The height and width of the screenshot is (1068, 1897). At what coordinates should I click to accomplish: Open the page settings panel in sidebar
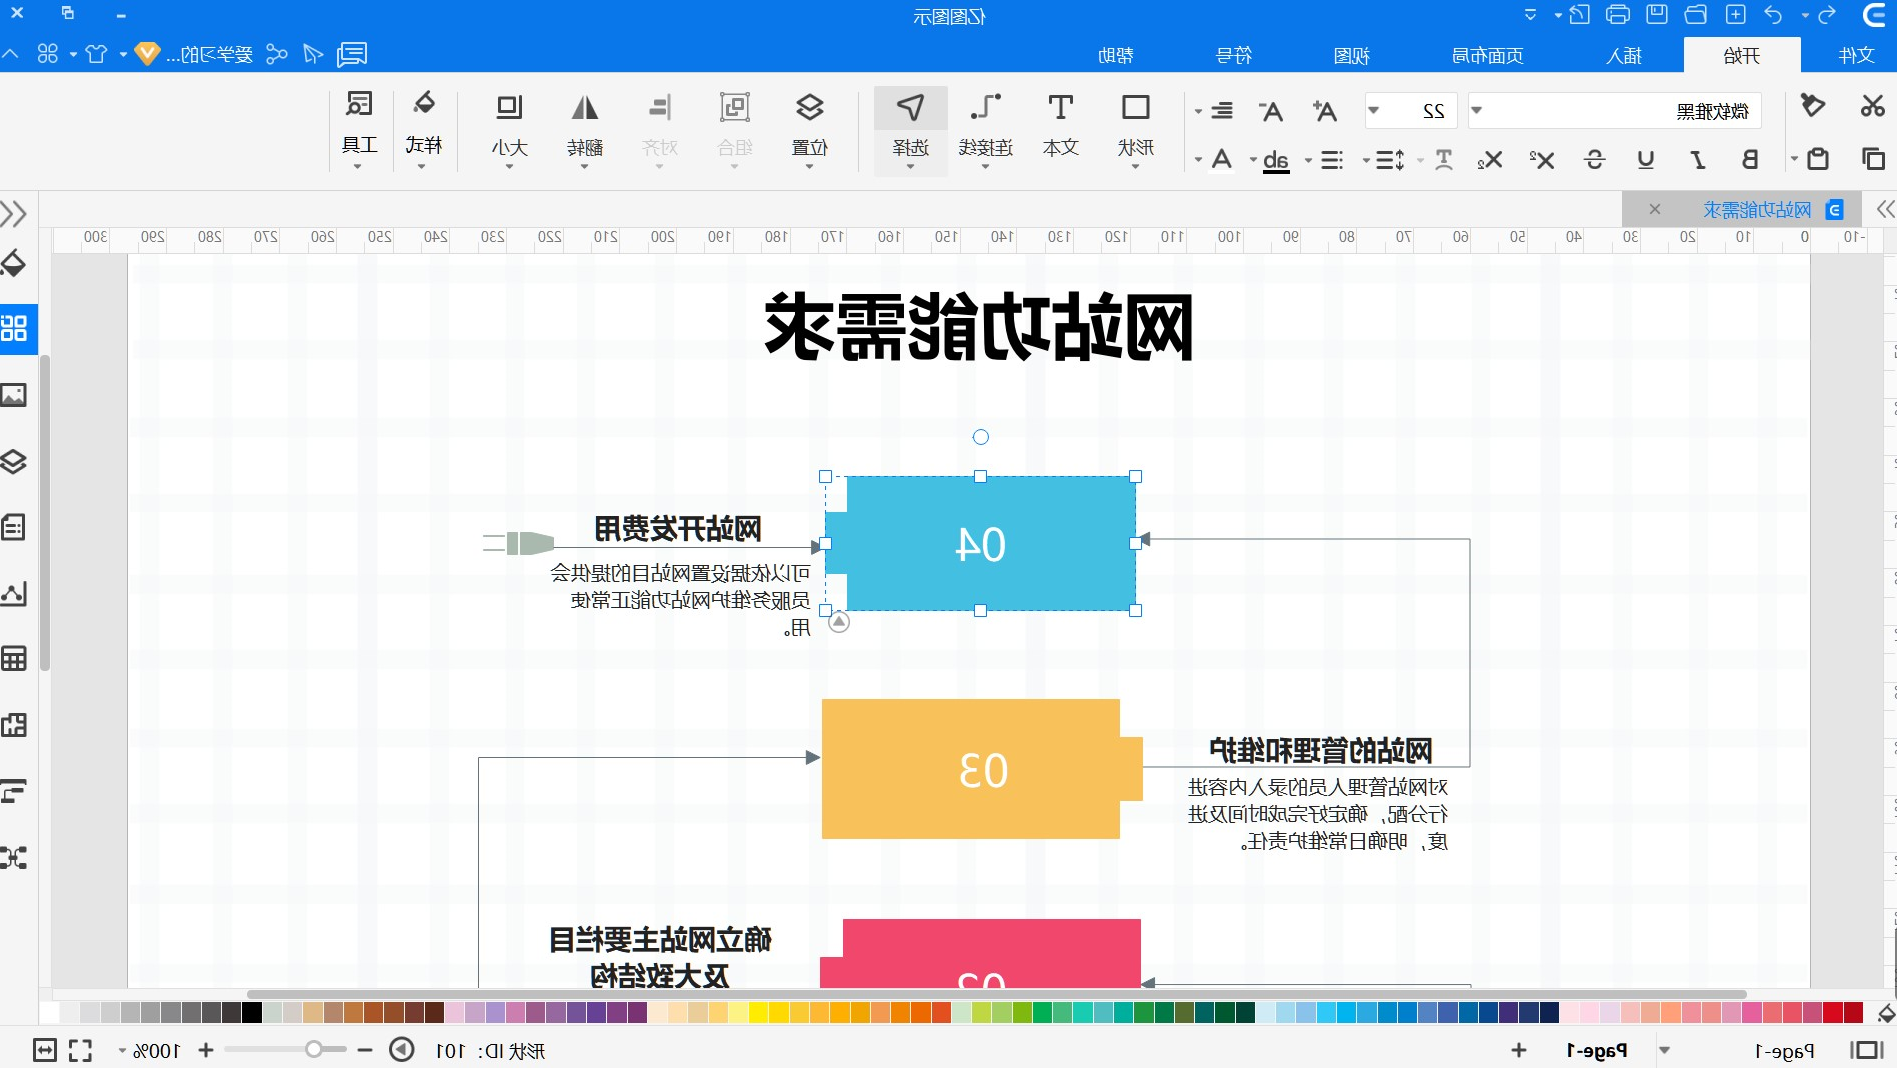(14, 527)
